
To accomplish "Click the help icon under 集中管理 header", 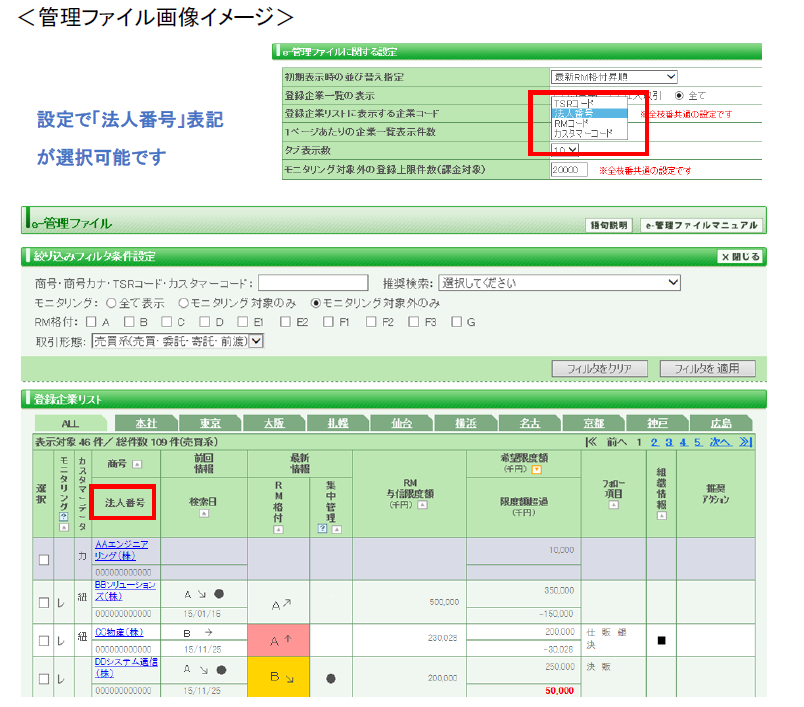I will 322,528.
